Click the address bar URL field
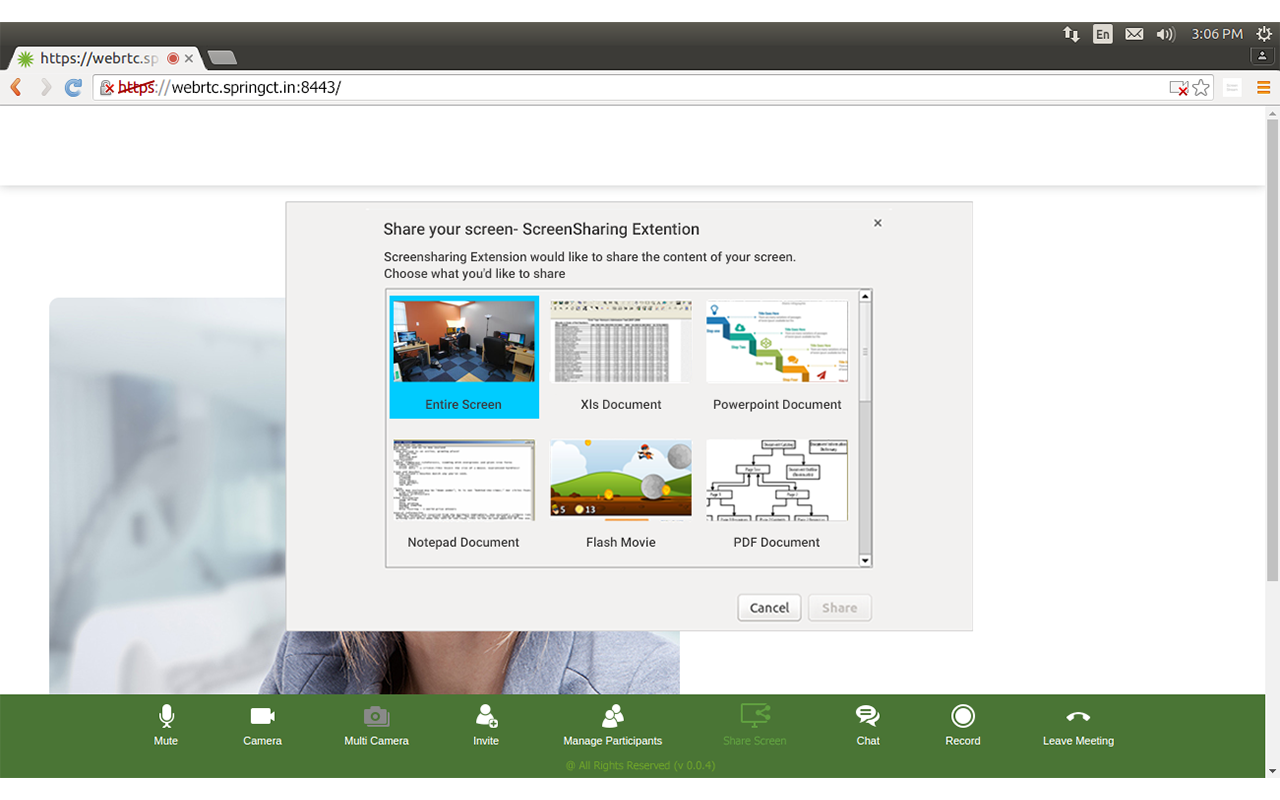 point(655,88)
